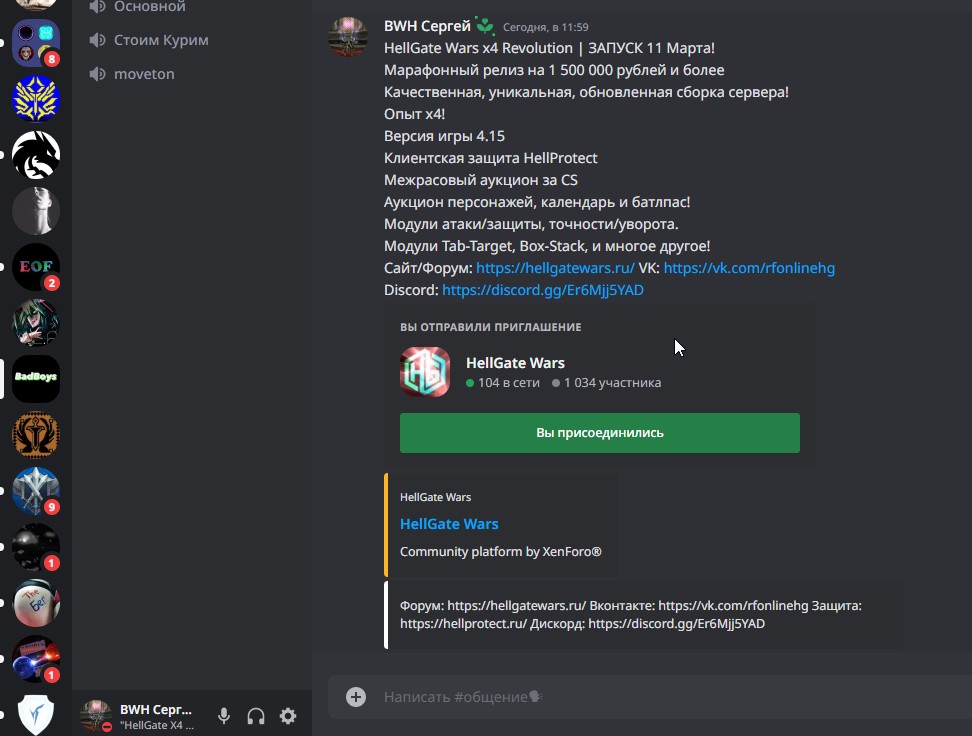
Task: Open the discord.gg/Er6Mjj5YAD invite link
Action: (542, 290)
